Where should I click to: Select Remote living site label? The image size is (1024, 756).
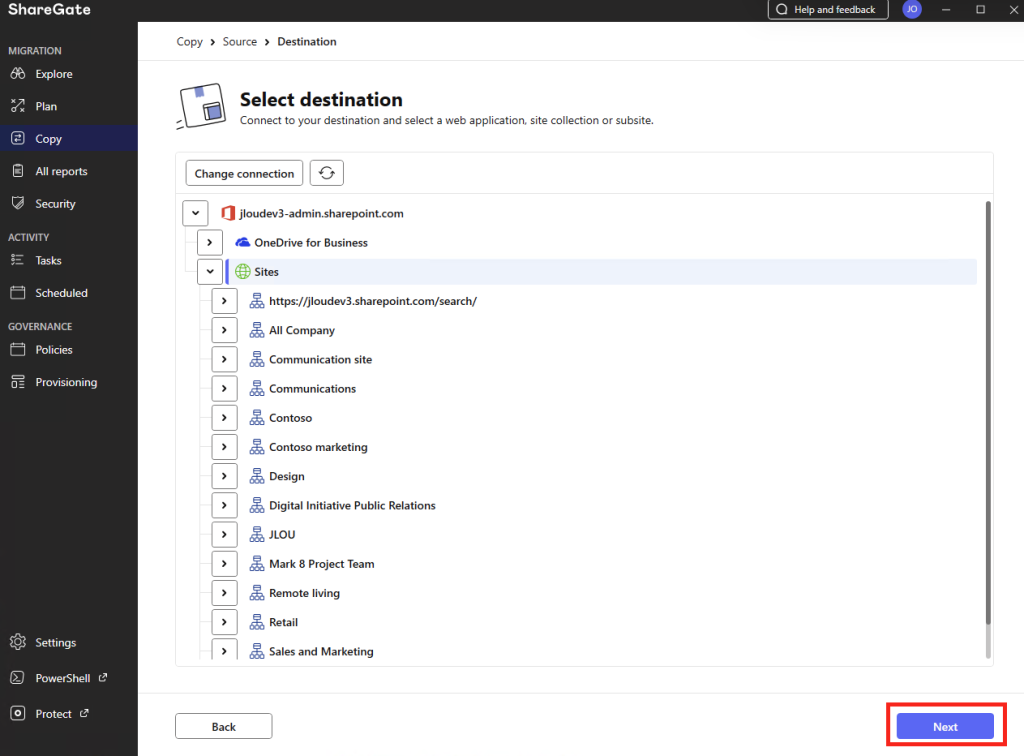click(304, 593)
